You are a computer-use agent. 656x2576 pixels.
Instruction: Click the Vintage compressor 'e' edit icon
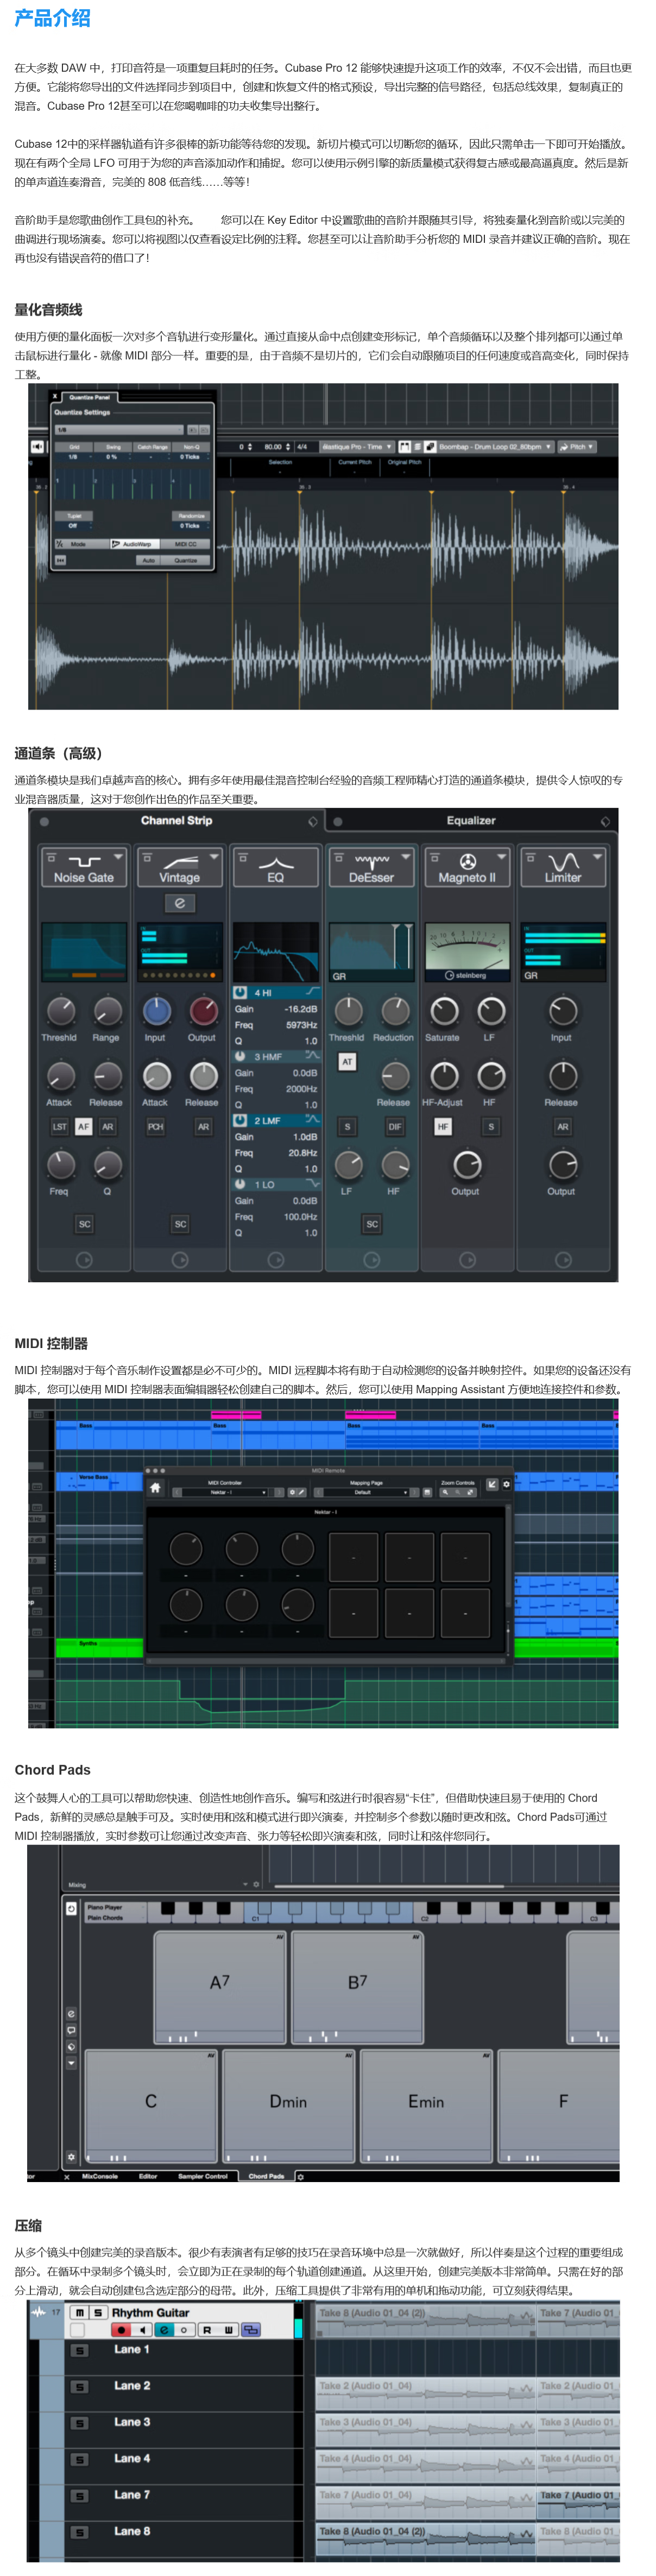coord(180,903)
